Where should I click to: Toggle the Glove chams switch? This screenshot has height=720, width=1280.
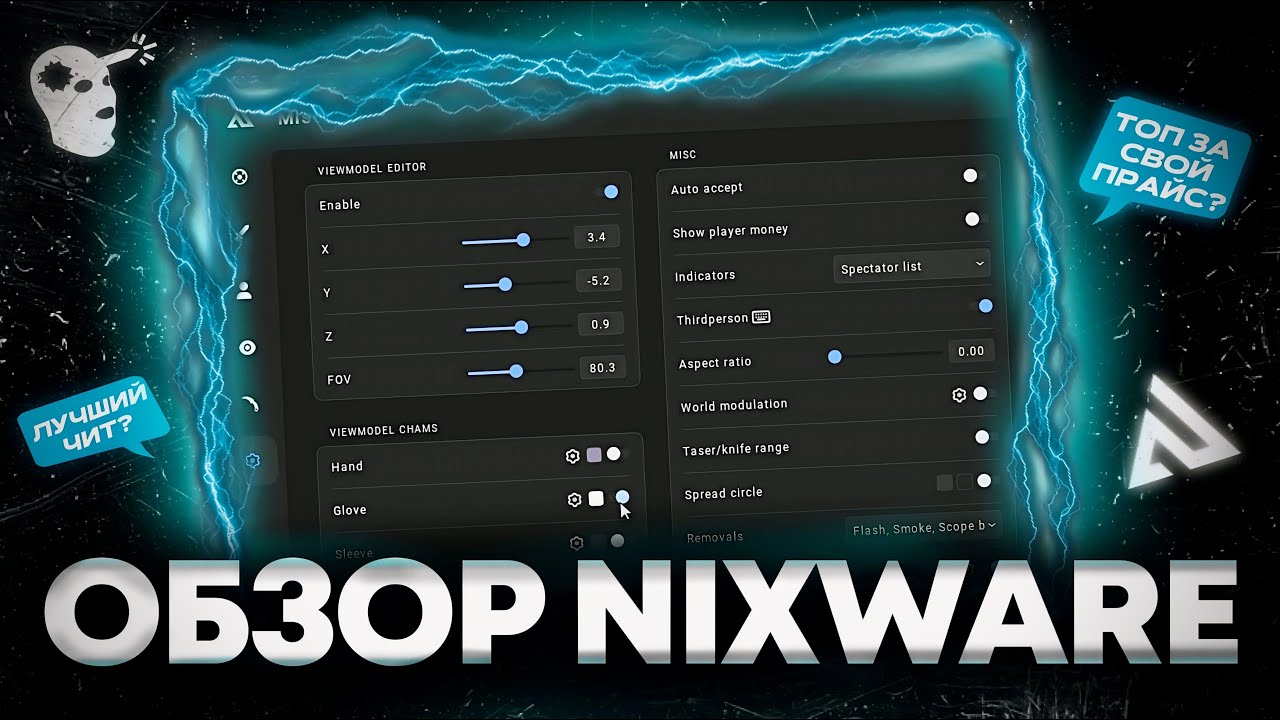click(x=620, y=496)
